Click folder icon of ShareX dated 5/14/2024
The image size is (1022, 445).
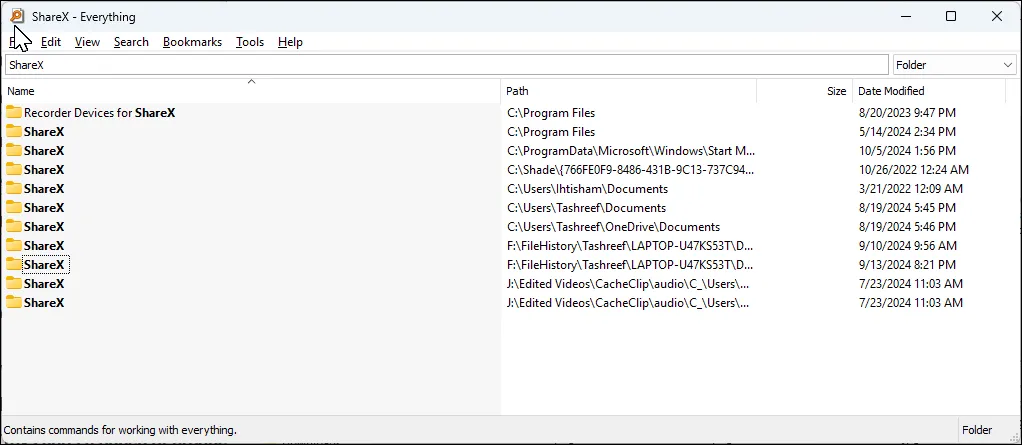click(x=14, y=132)
